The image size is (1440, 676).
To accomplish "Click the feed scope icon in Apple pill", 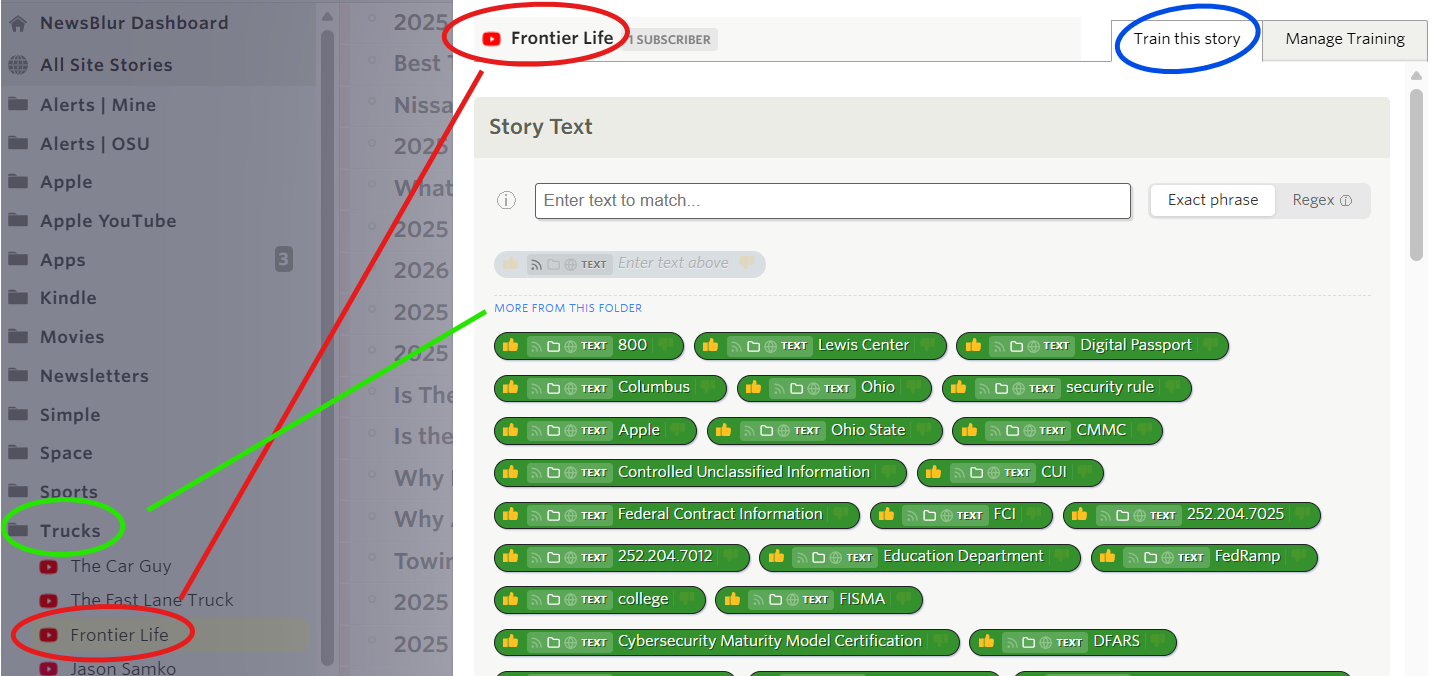I will pyautogui.click(x=537, y=431).
